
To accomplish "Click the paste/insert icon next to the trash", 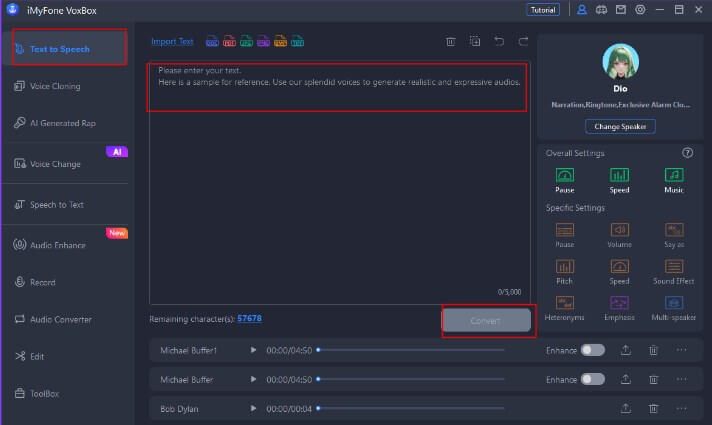I will pyautogui.click(x=475, y=41).
